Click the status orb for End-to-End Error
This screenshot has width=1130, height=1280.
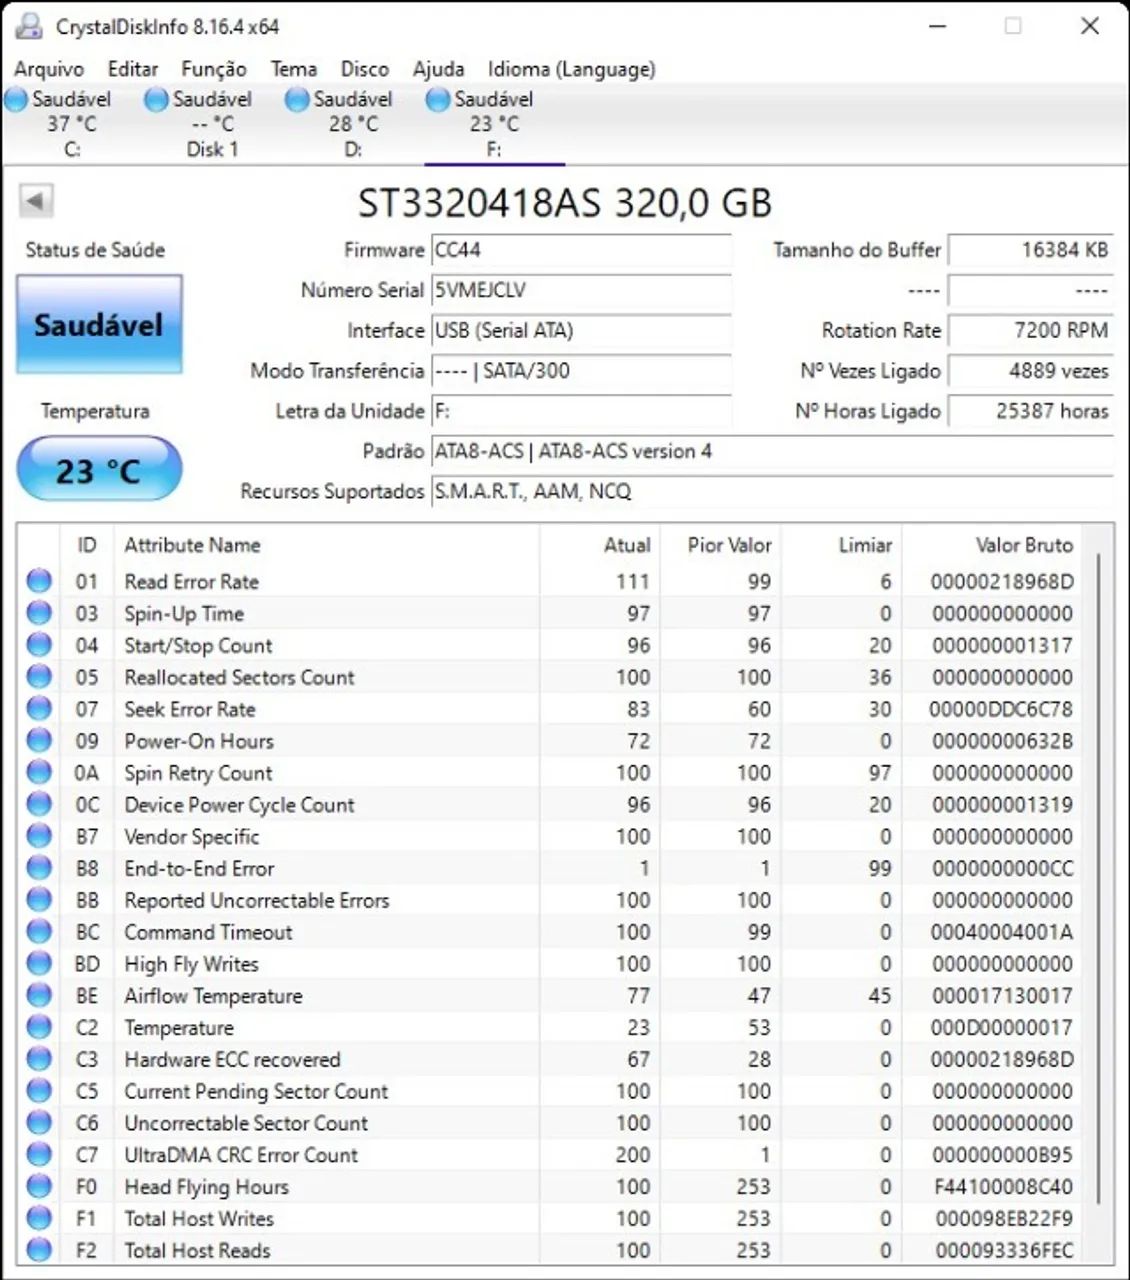(x=39, y=868)
